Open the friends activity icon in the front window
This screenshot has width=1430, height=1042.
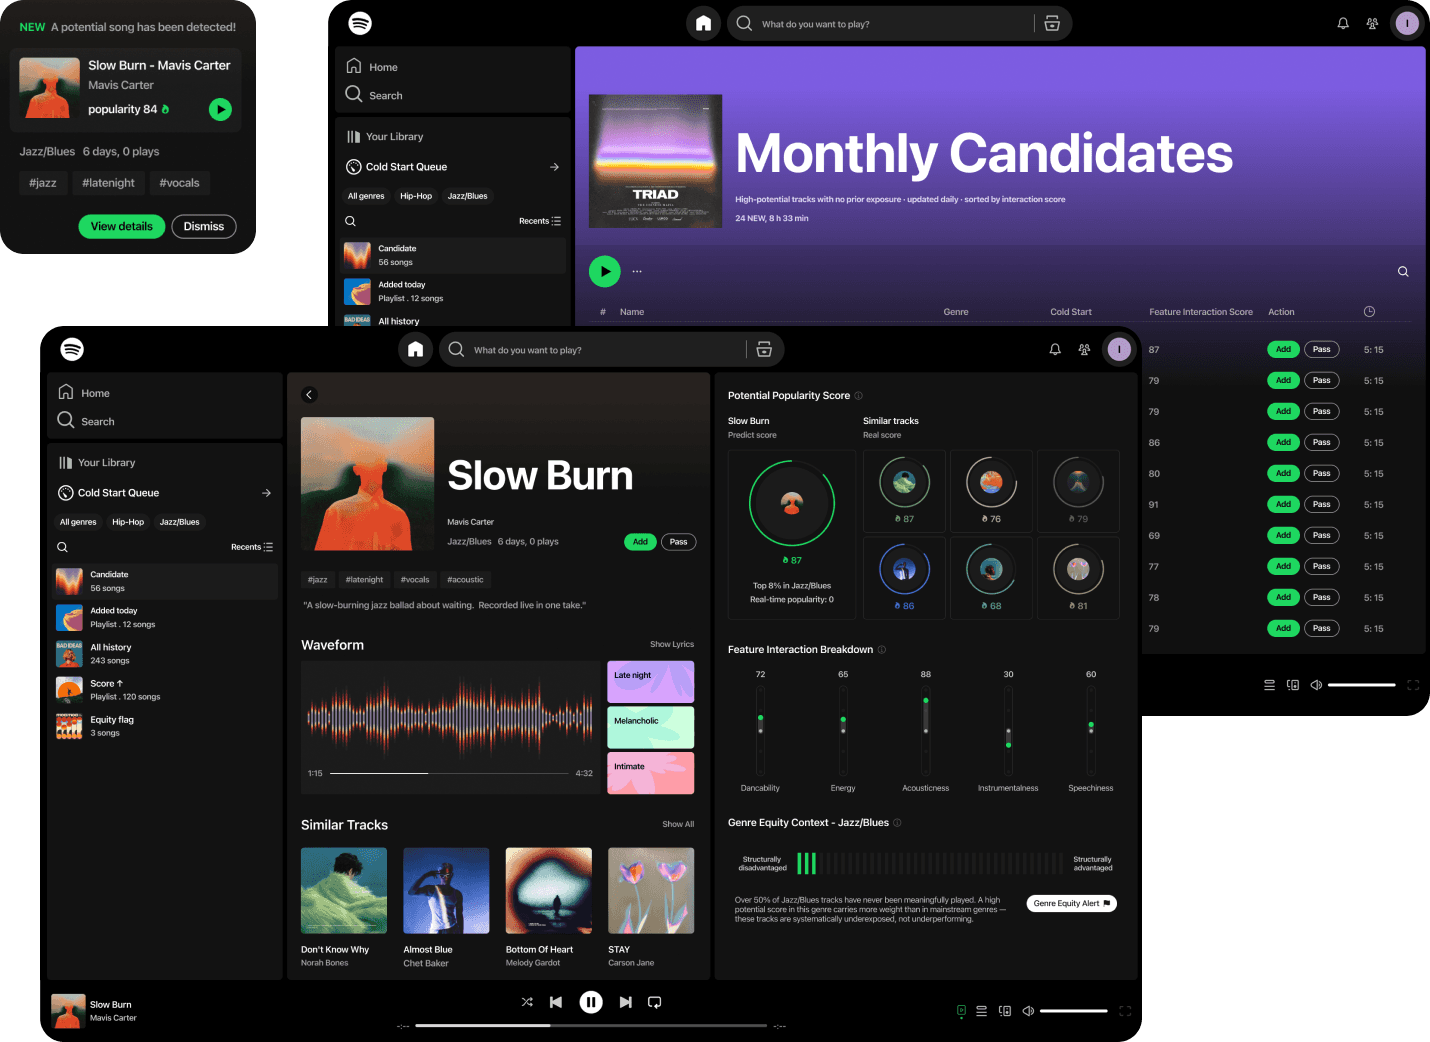(1084, 349)
